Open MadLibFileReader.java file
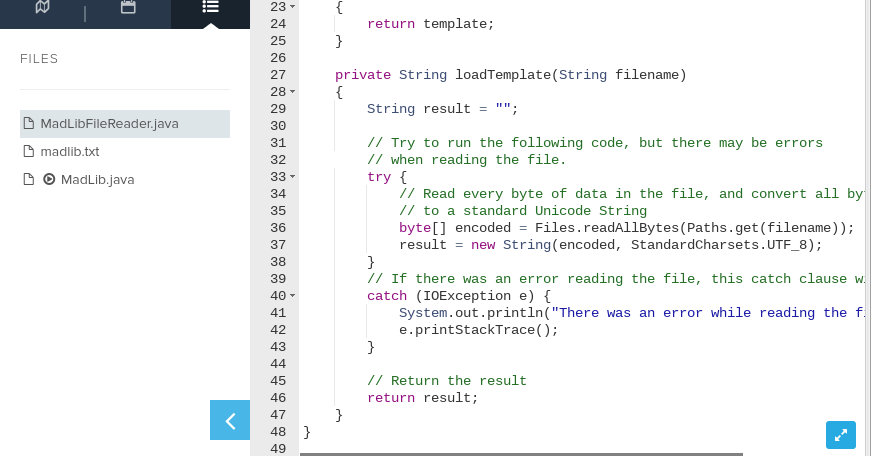The height and width of the screenshot is (456, 876). [125, 124]
